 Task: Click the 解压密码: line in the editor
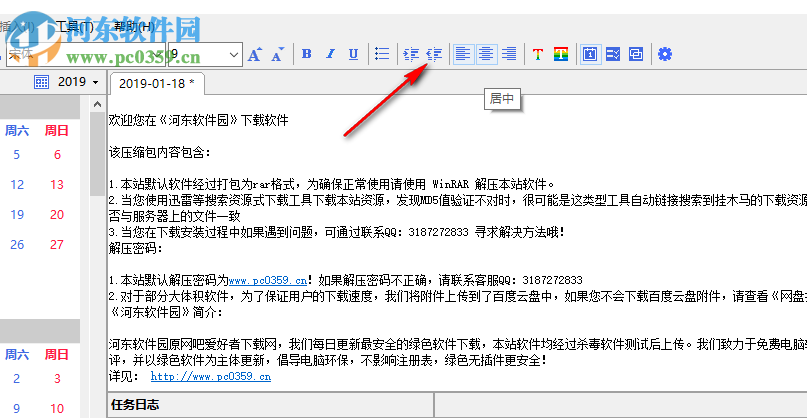[136, 249]
